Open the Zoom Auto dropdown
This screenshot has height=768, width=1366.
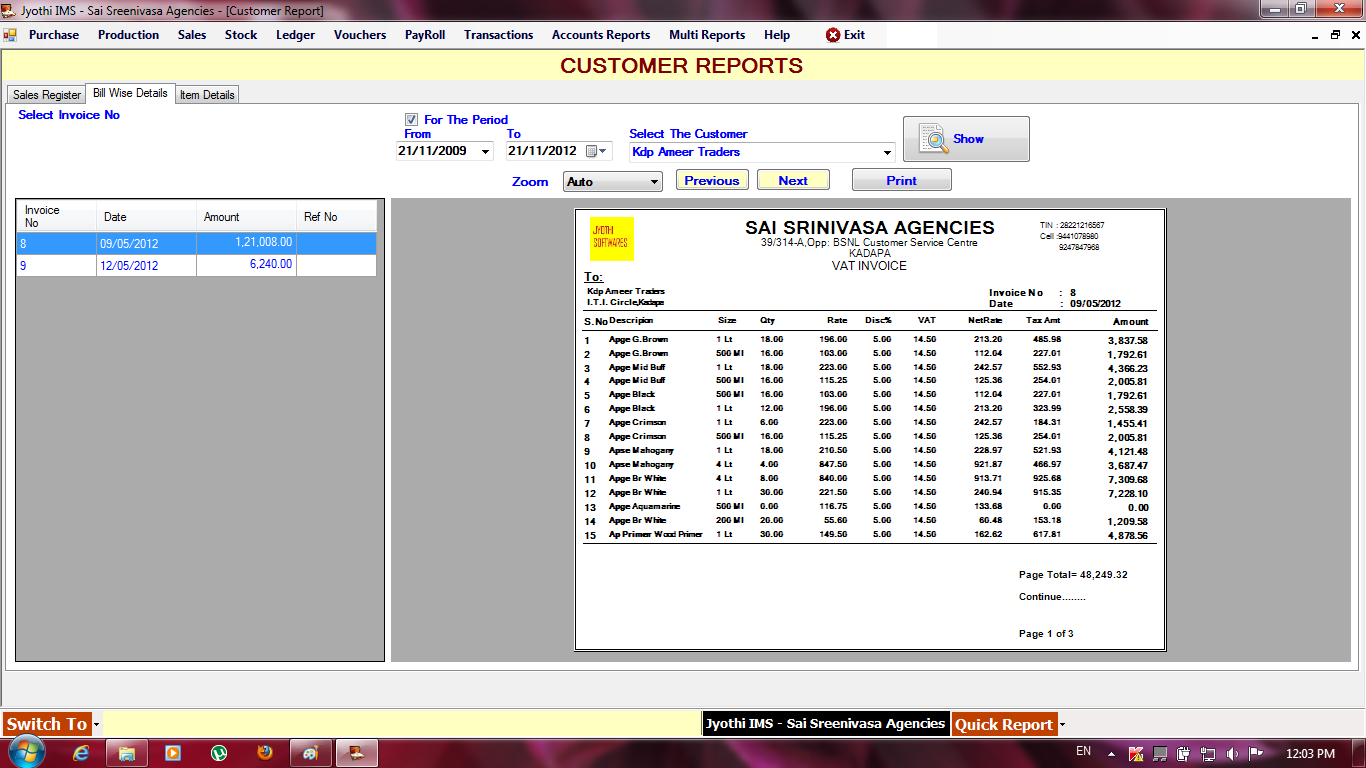(x=654, y=182)
